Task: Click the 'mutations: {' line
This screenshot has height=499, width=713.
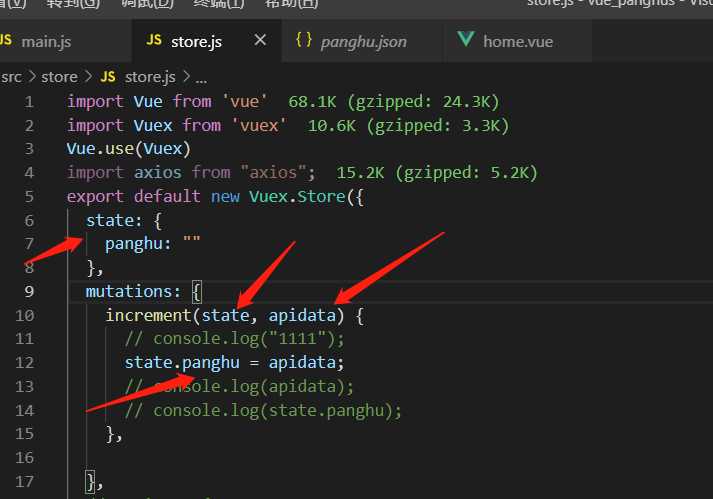Action: (x=144, y=292)
